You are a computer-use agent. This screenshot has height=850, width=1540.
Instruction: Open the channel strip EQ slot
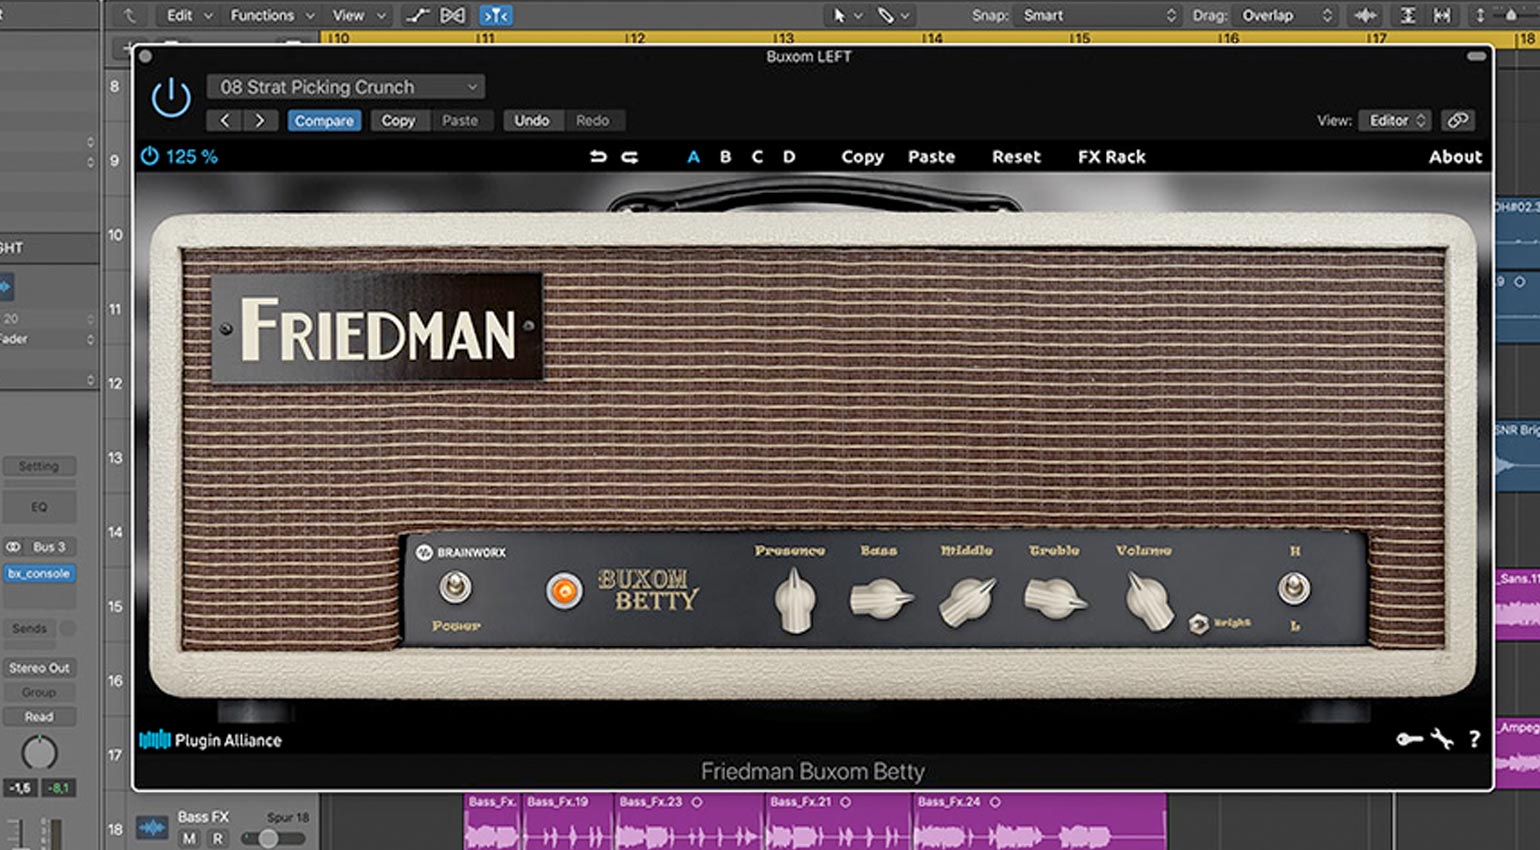38,507
